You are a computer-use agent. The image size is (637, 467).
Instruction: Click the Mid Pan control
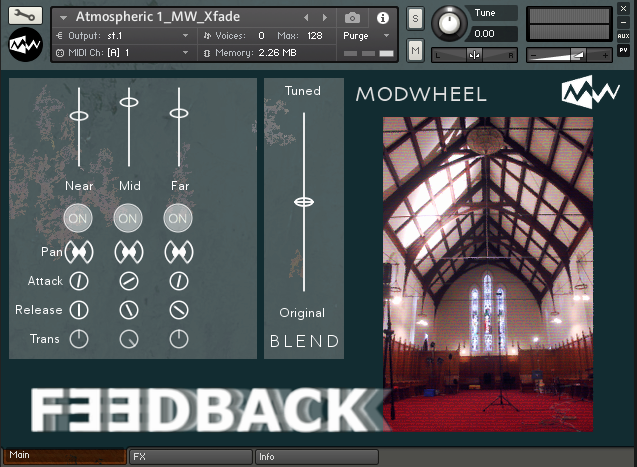click(x=129, y=252)
